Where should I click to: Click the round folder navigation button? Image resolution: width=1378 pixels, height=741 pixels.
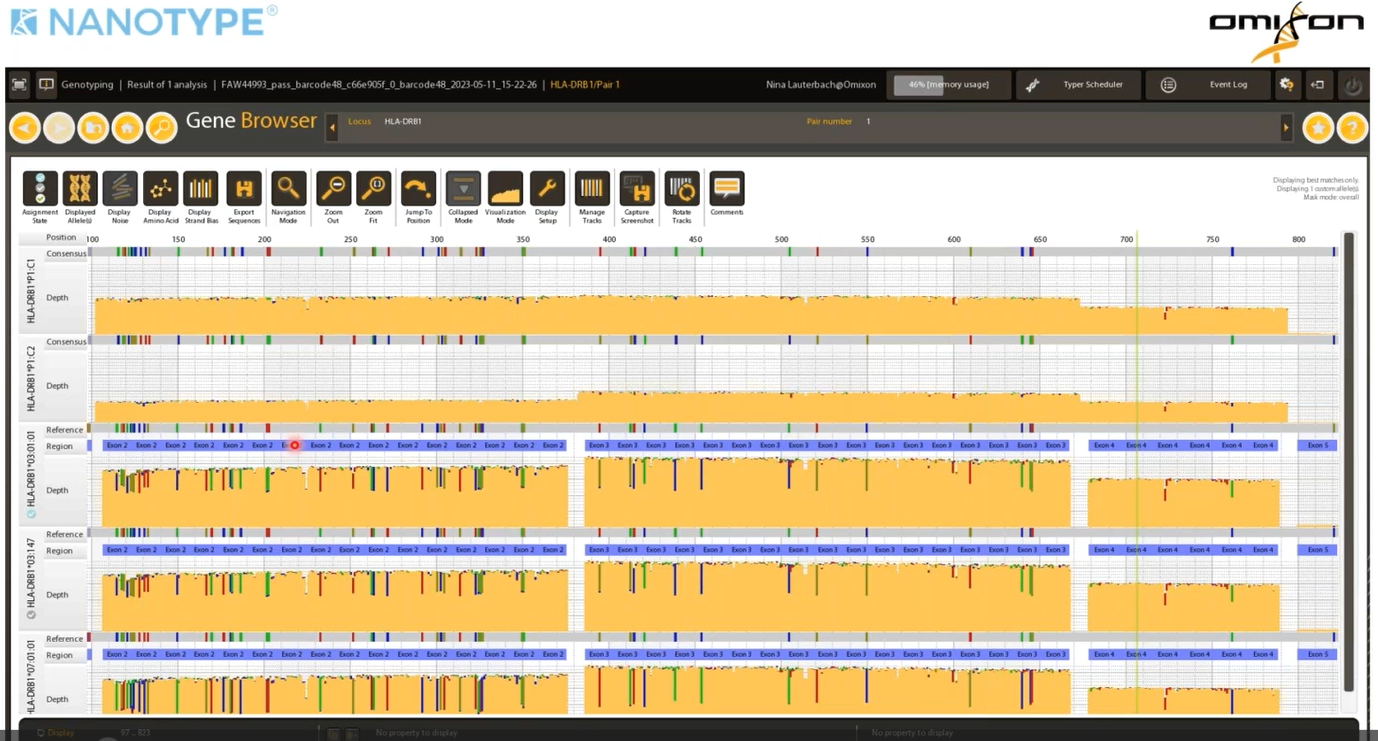pos(93,127)
